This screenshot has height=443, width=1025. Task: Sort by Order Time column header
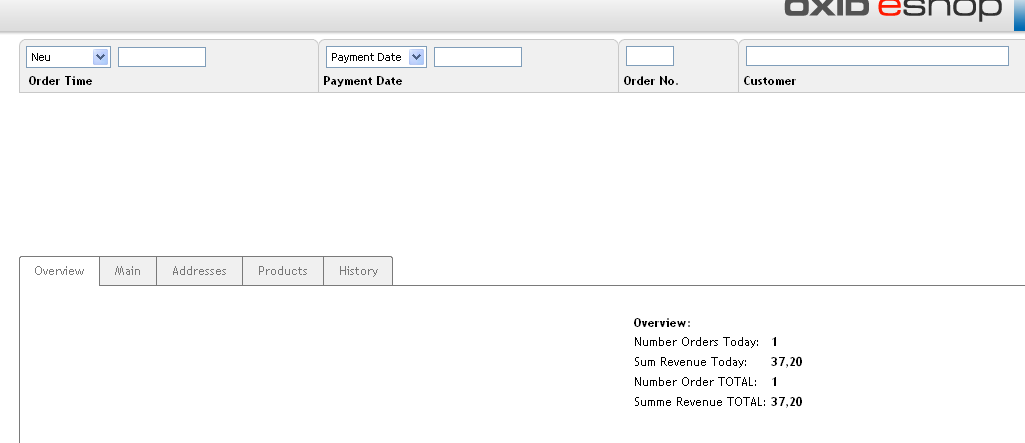(60, 81)
